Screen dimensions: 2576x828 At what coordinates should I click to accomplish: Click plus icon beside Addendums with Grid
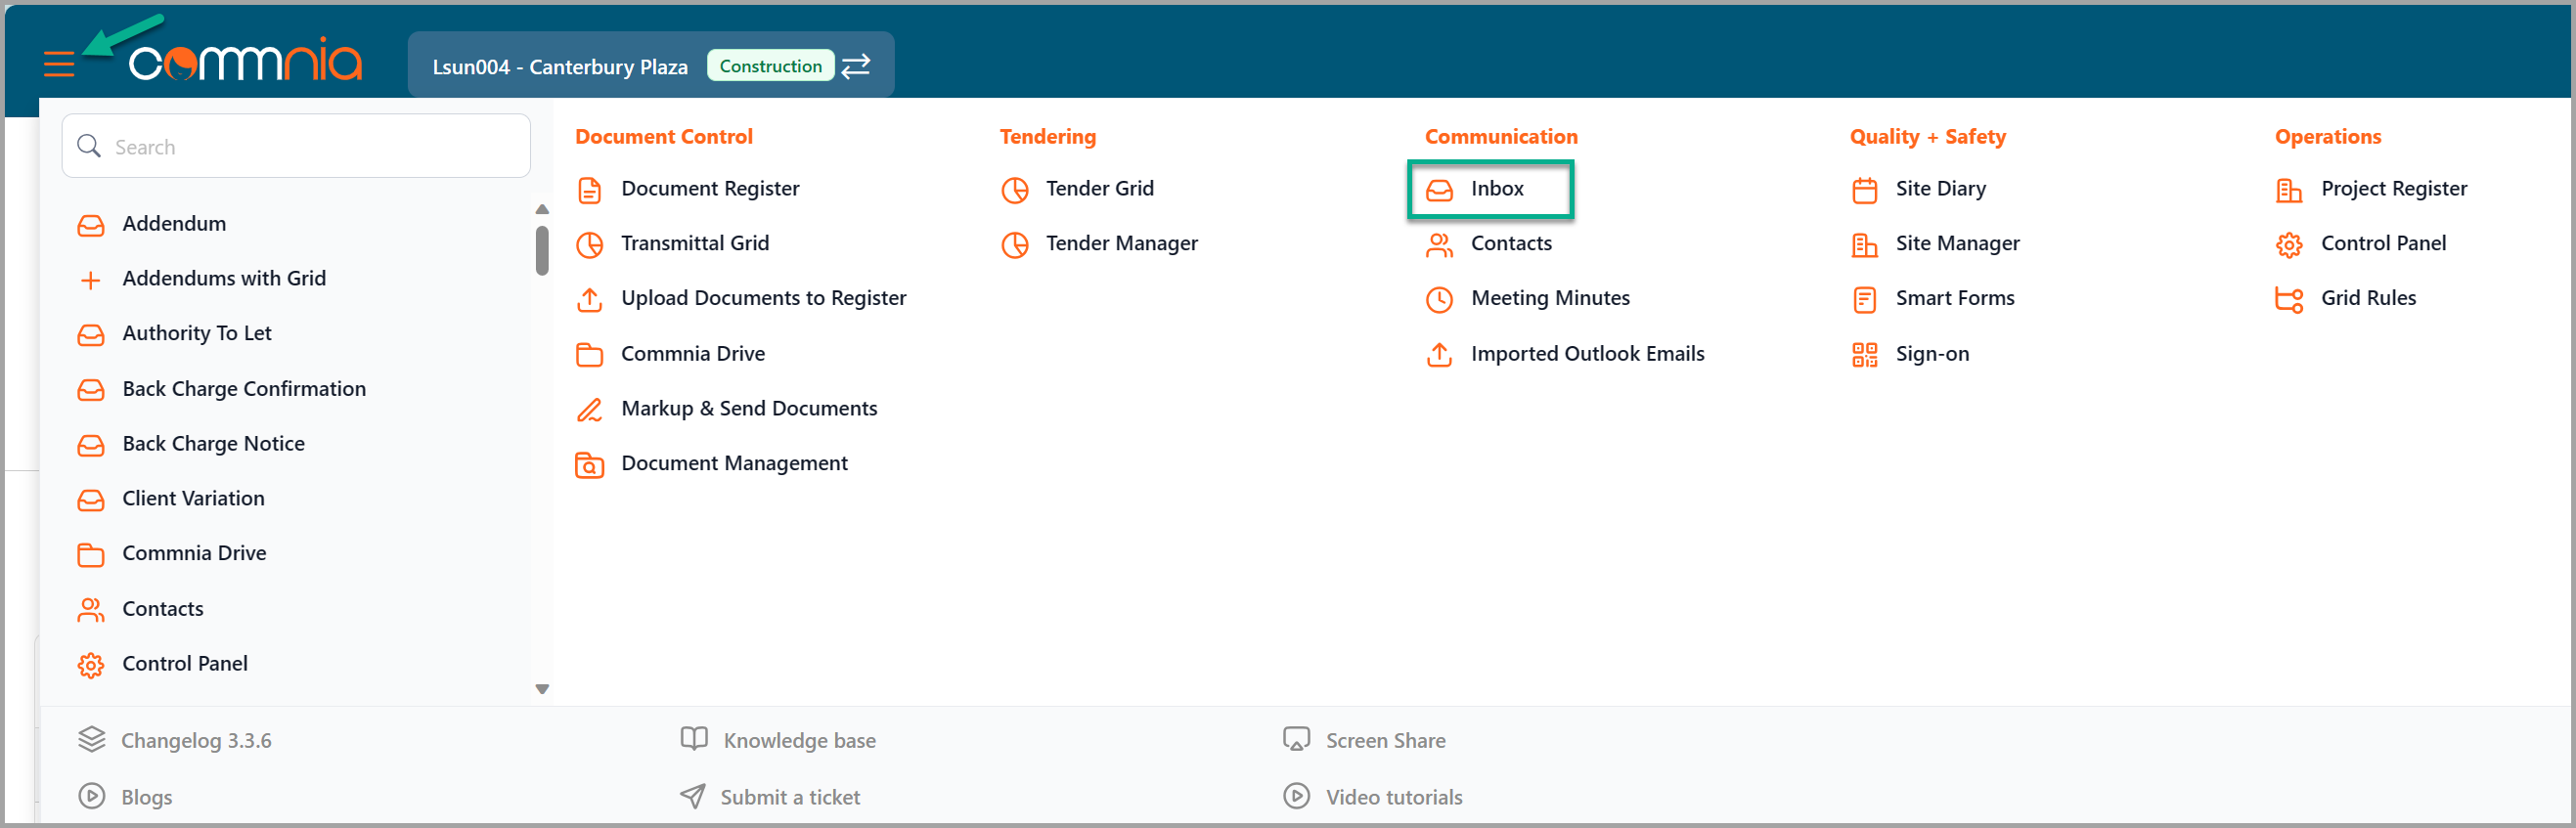pos(90,280)
